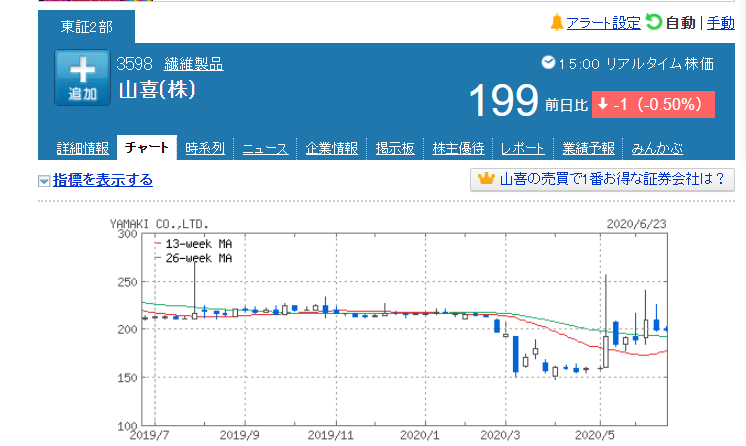746x446 pixels.
Task: Click the current price 199
Action: coord(503,100)
